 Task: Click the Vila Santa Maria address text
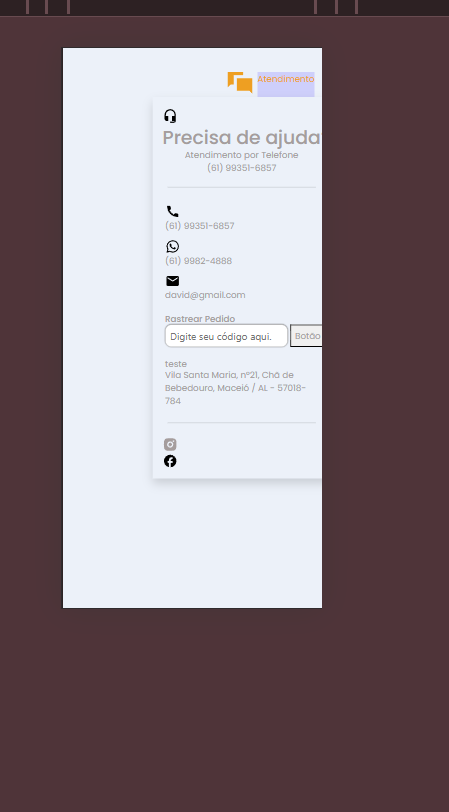(236, 388)
